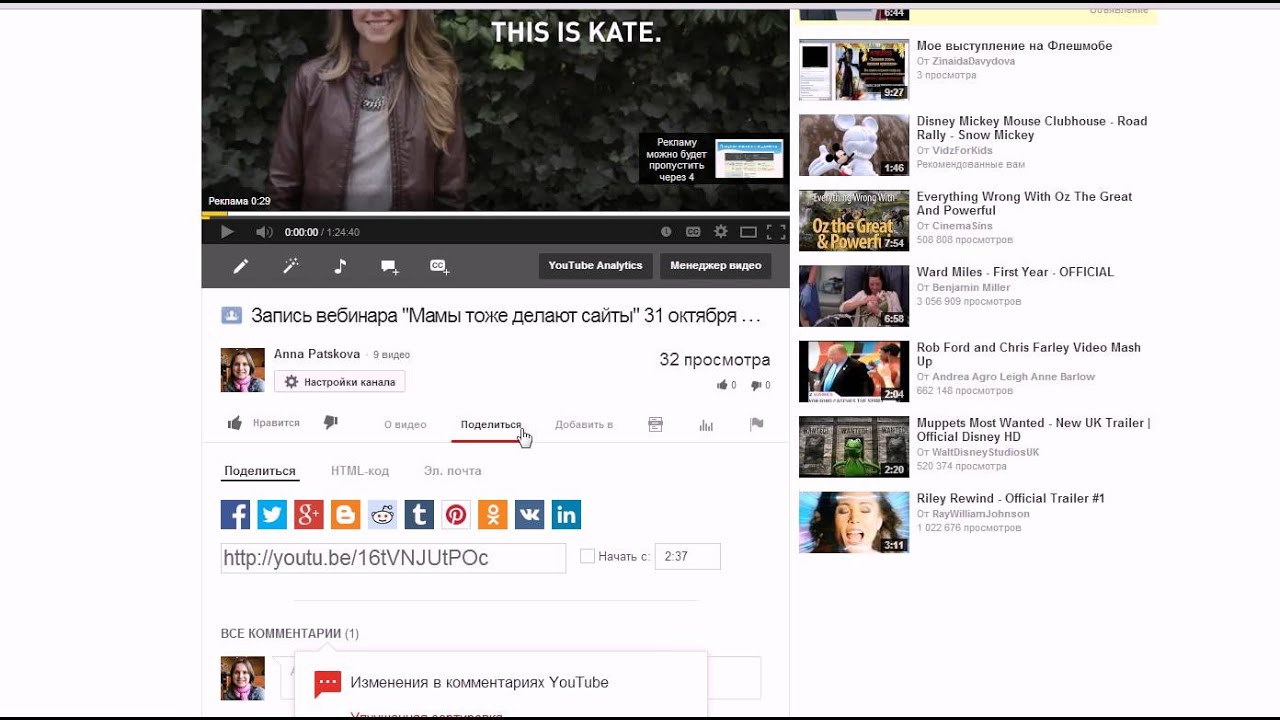
Task: Report video with flag icon
Action: tap(757, 424)
